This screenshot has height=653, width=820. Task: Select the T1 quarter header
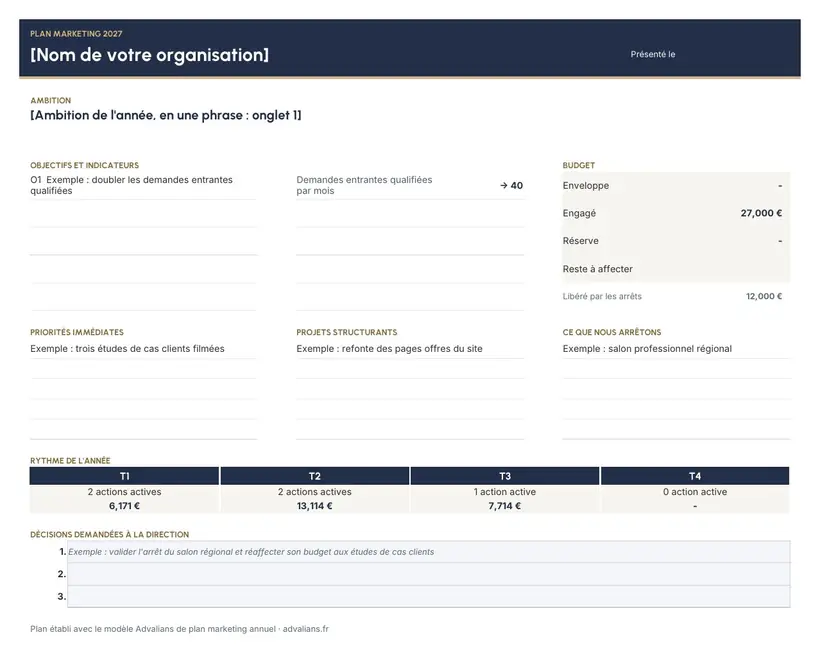[124, 476]
